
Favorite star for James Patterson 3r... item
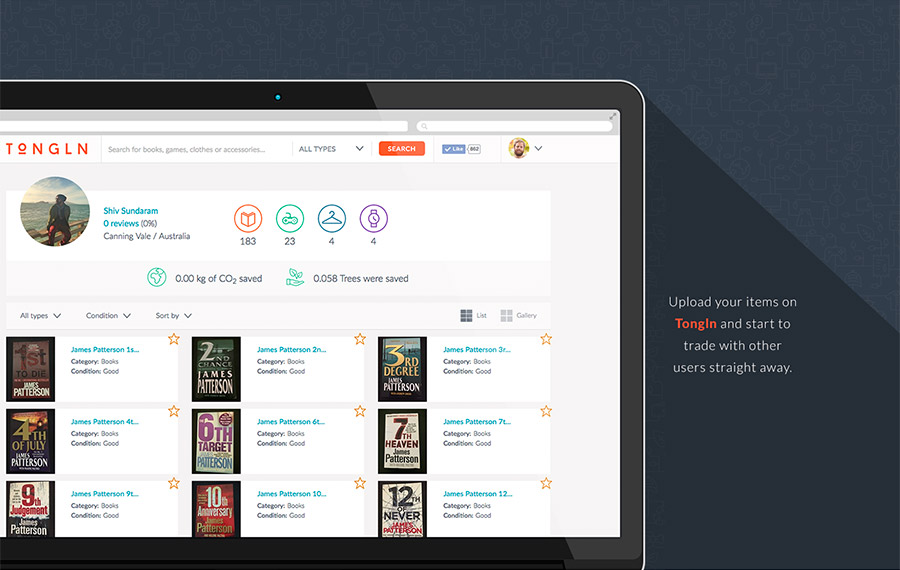546,339
